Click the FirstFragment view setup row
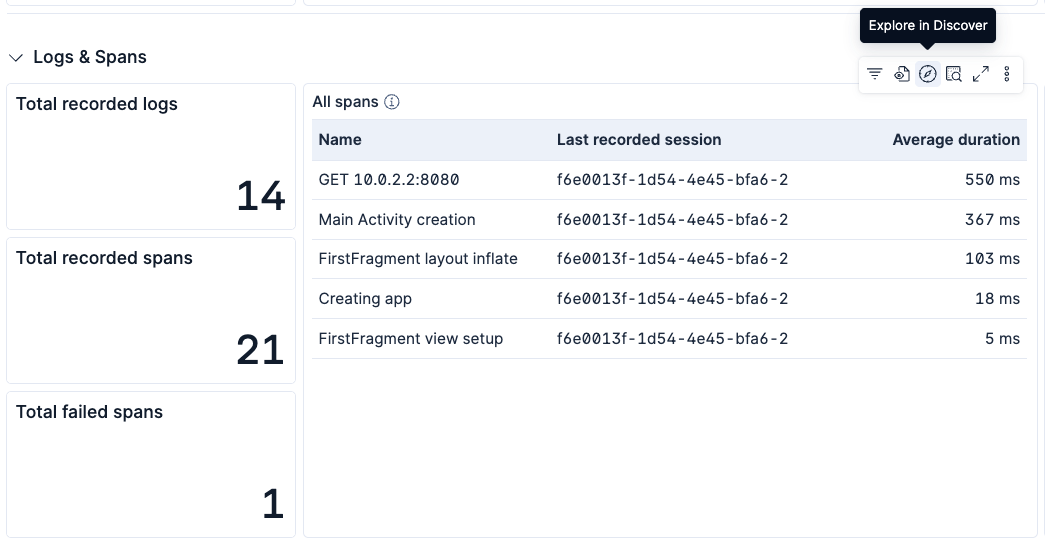1045x543 pixels. click(x=669, y=338)
